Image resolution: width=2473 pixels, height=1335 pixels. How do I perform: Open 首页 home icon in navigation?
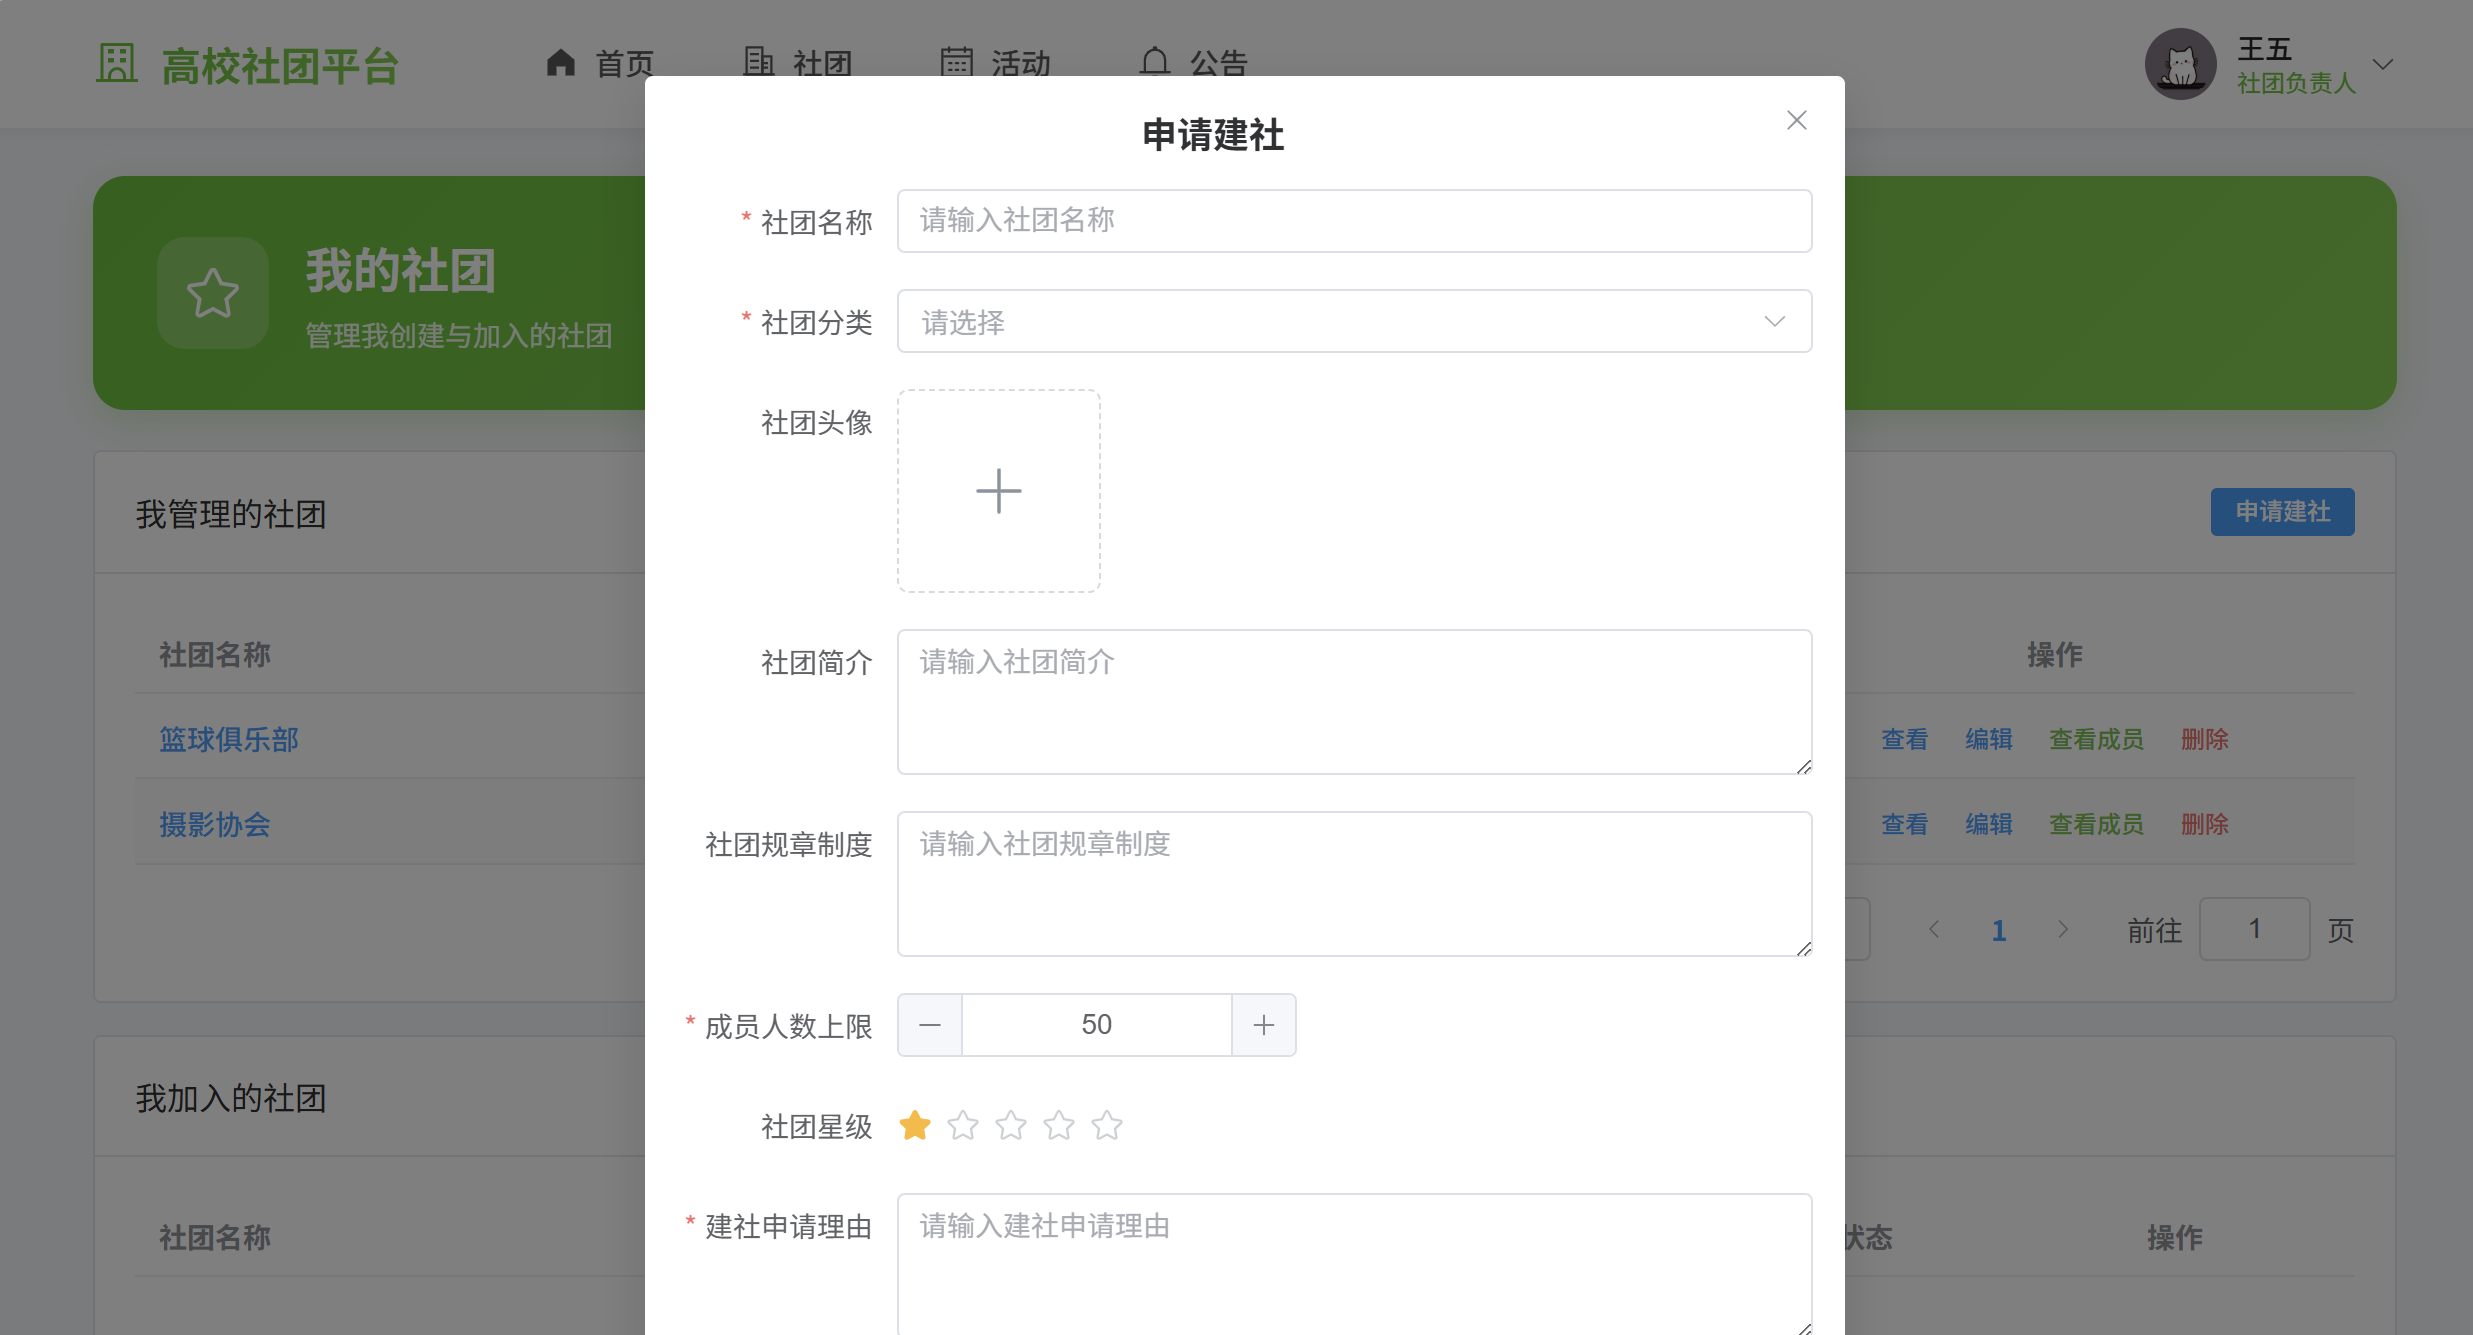point(561,63)
